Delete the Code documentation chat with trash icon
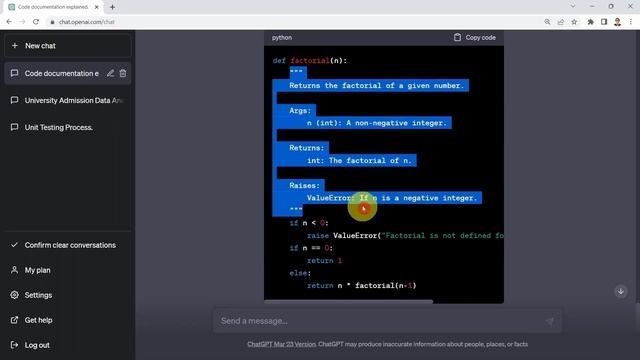The image size is (640, 360). (123, 73)
